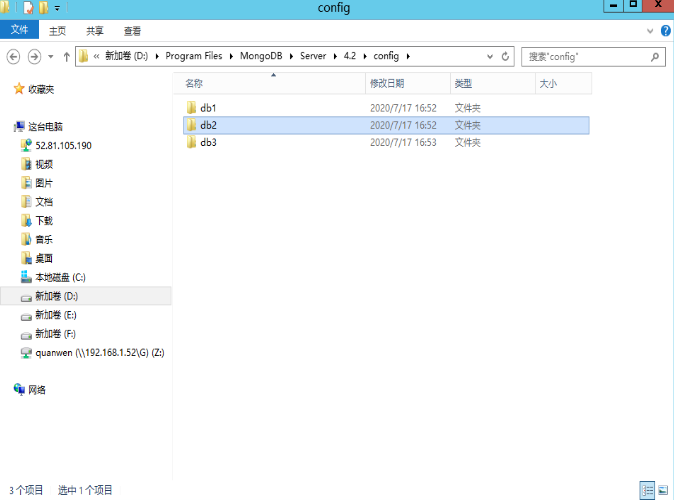Switch to details view in status bar
Image resolution: width=674 pixels, height=500 pixels.
click(x=647, y=490)
